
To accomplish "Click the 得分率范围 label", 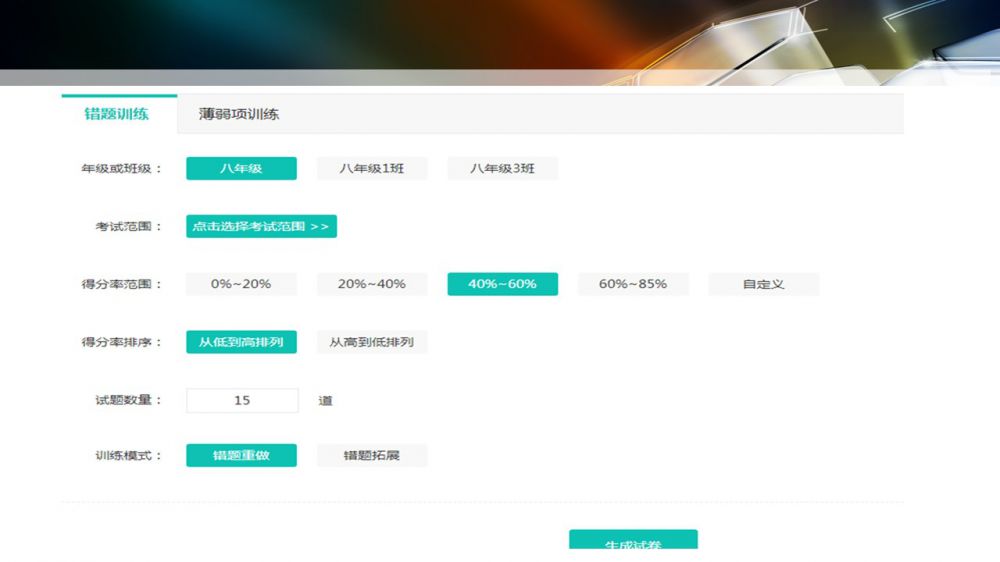I will click(x=121, y=284).
